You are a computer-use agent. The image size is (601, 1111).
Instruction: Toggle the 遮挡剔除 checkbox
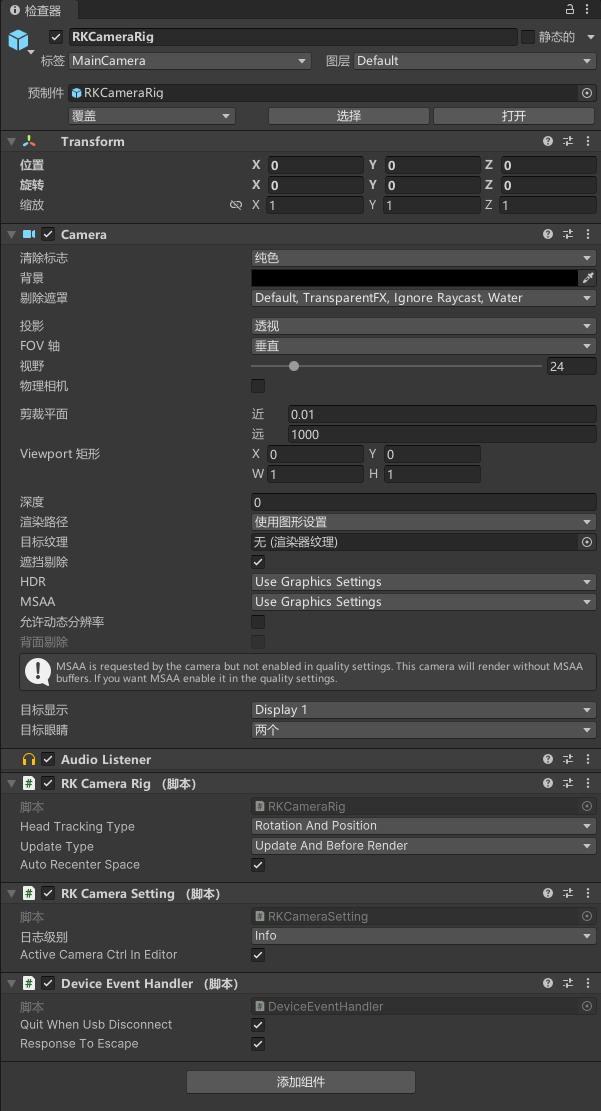pyautogui.click(x=258, y=562)
